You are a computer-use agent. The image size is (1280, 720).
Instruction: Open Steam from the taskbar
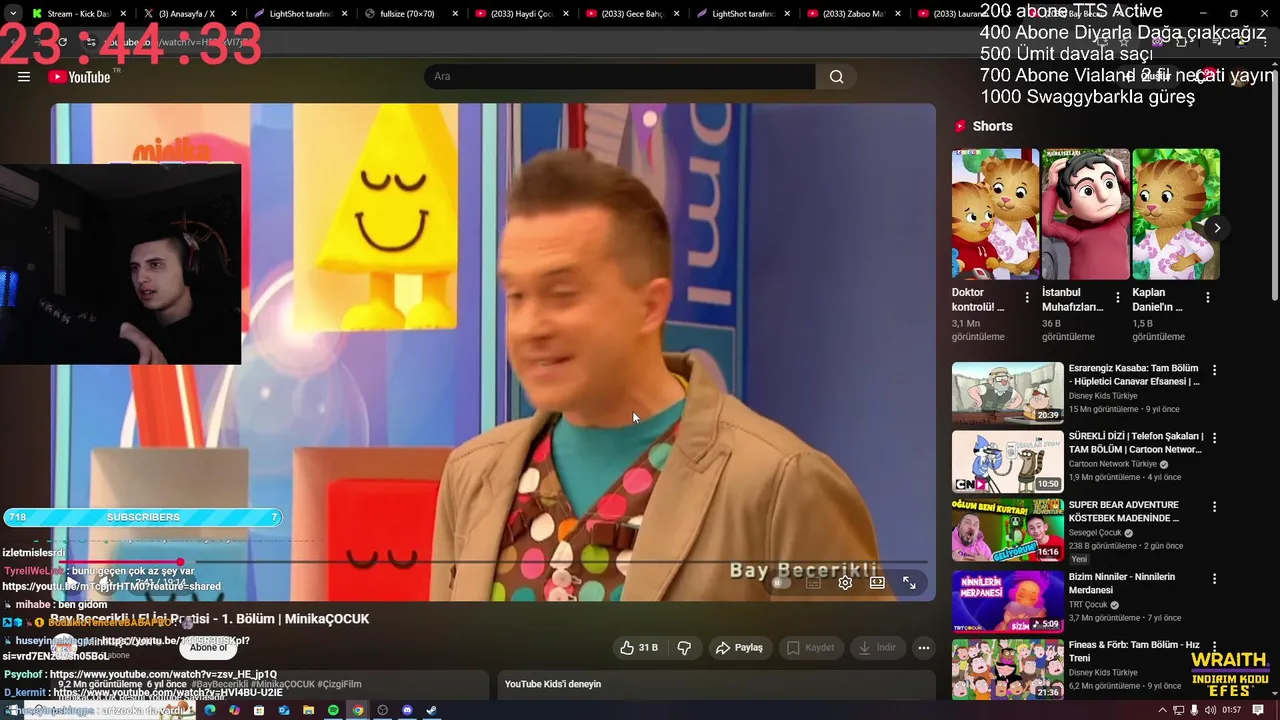431,710
